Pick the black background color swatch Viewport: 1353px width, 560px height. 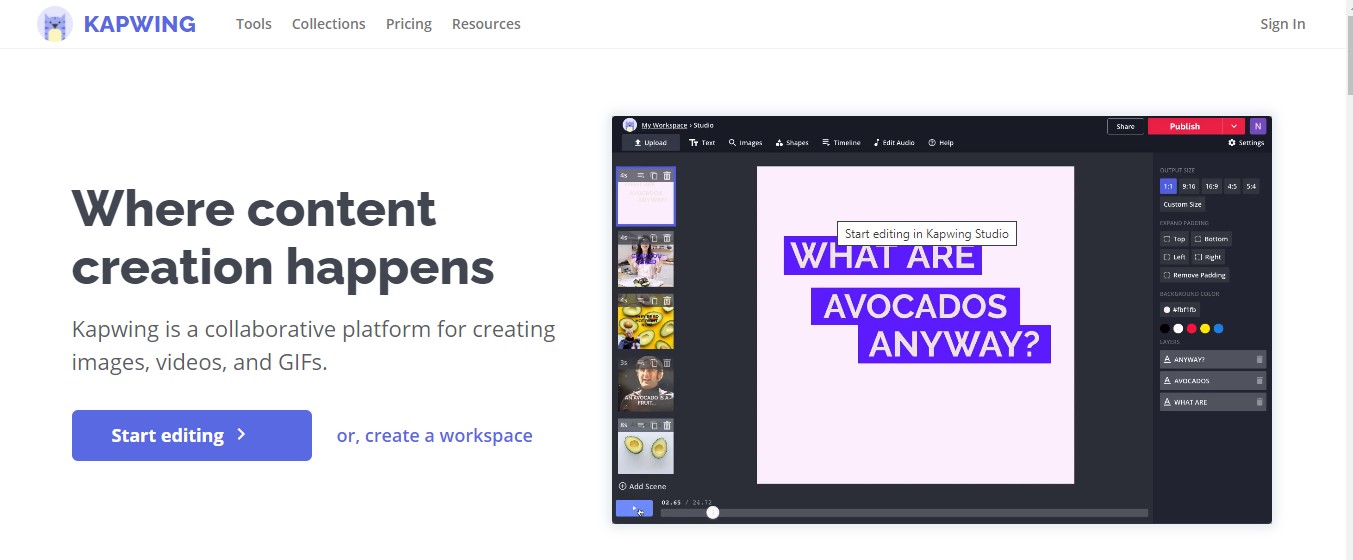1165,328
